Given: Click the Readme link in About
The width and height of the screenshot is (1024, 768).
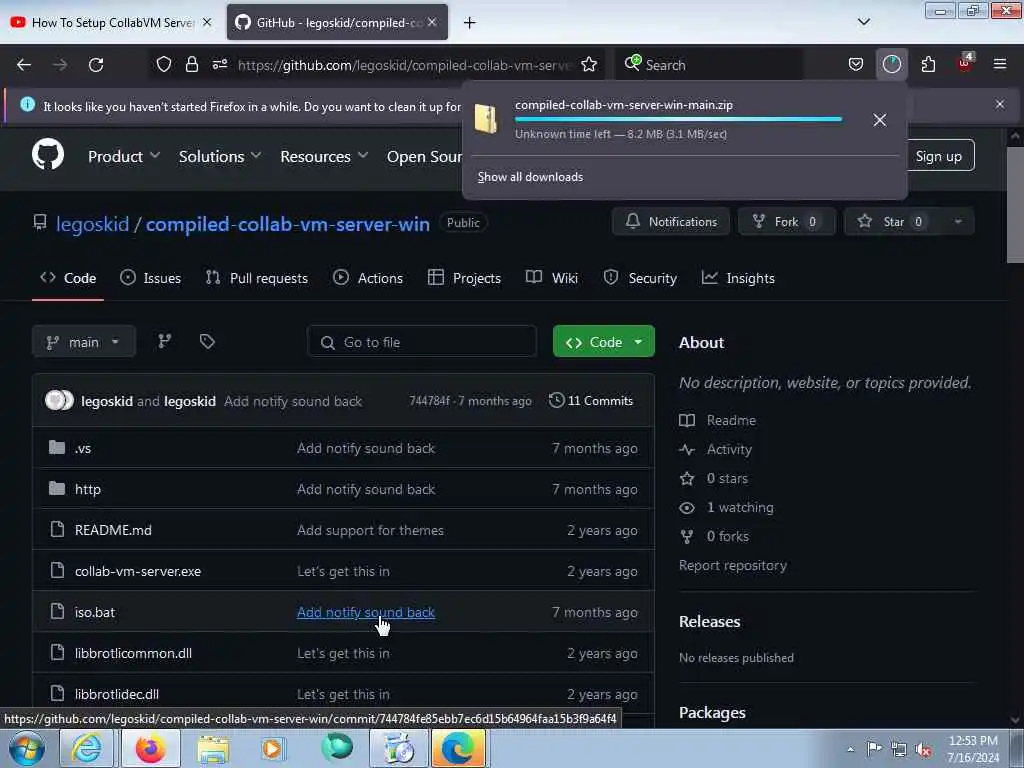Looking at the screenshot, I should pos(731,421).
